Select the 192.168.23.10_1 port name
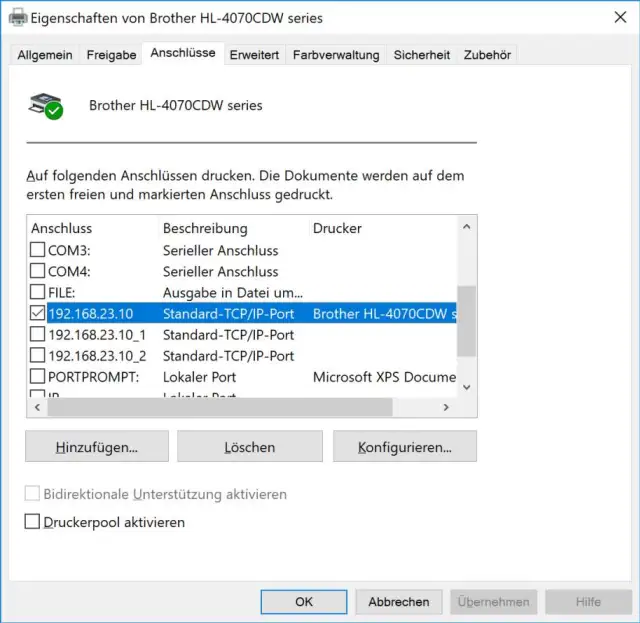Viewport: 640px width, 623px height. (x=97, y=335)
